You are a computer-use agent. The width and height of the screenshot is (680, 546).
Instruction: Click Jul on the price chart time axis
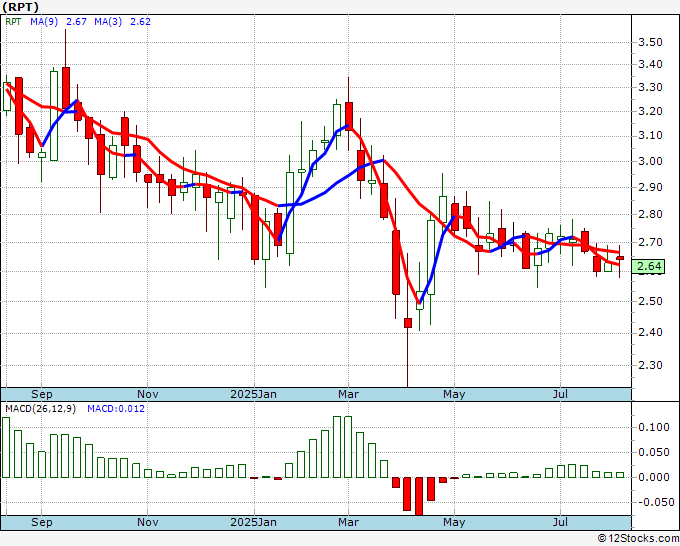pos(560,394)
